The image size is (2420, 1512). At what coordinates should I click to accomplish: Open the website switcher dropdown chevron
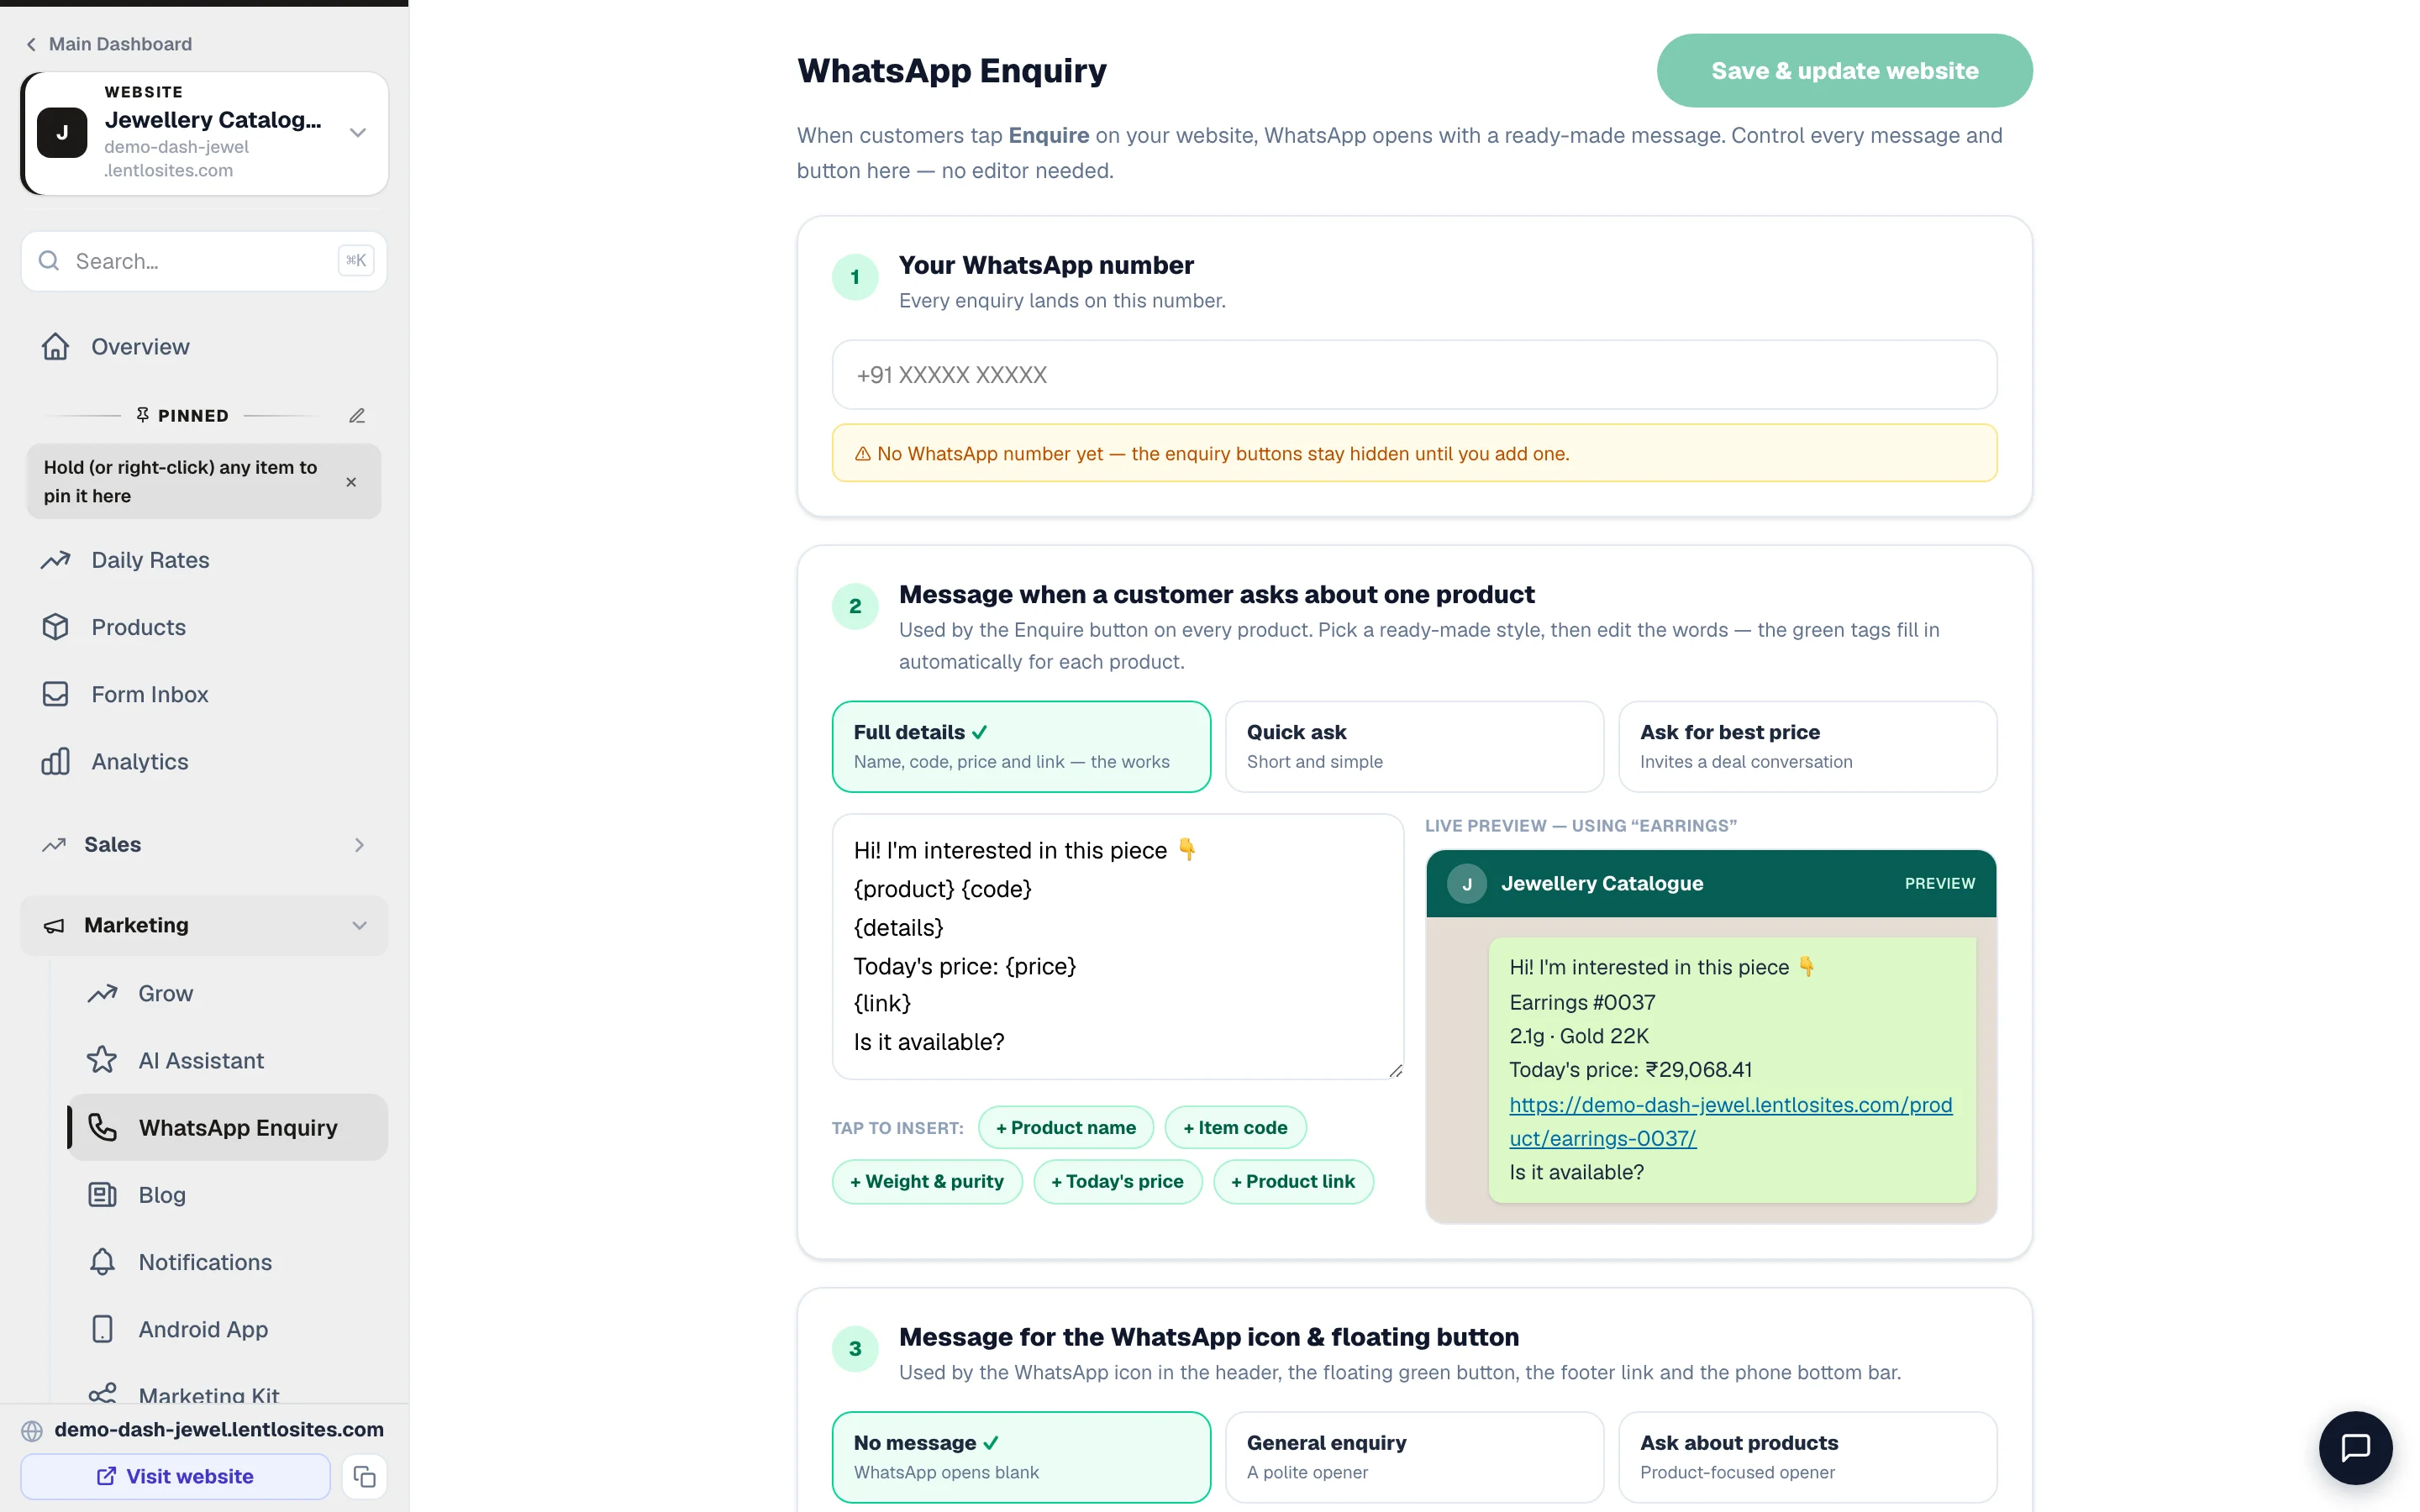[x=357, y=133]
